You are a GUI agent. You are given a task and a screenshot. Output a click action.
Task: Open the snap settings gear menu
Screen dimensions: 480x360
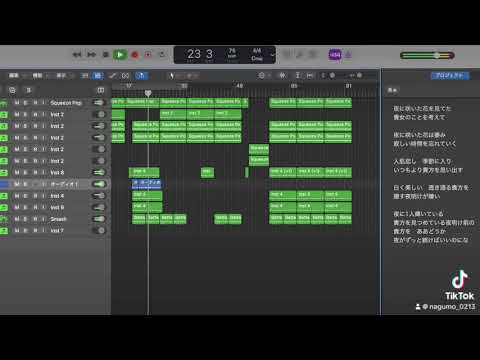point(263,75)
